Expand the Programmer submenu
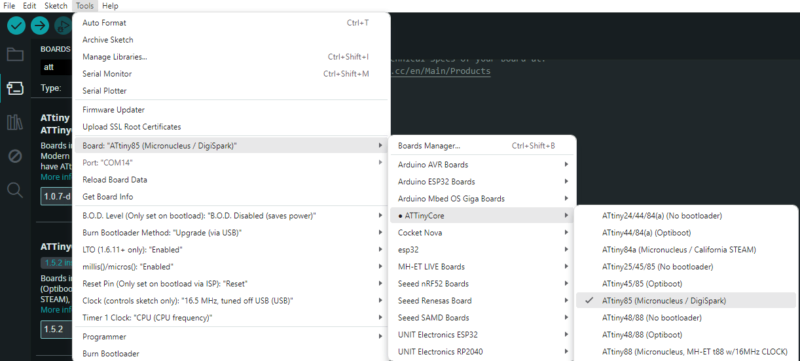The image size is (800, 361). click(232, 337)
